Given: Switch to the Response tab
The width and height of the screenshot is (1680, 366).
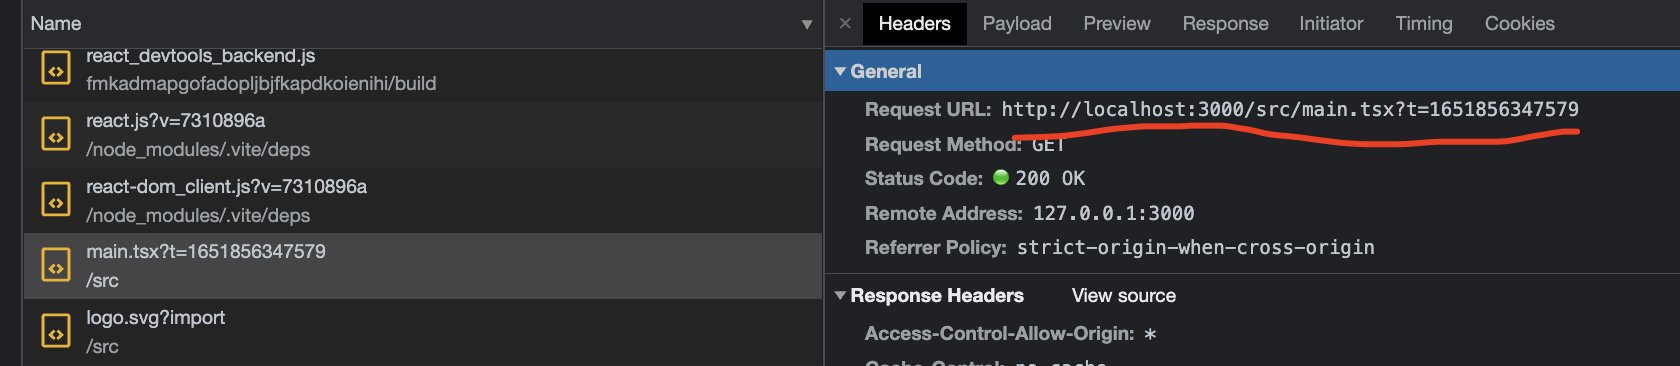Looking at the screenshot, I should tap(1225, 23).
